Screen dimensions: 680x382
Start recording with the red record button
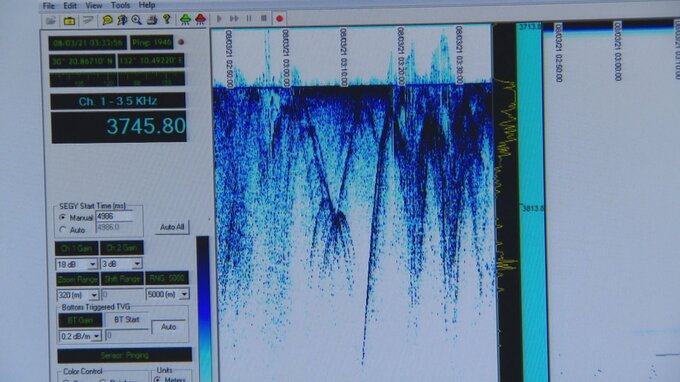(279, 19)
